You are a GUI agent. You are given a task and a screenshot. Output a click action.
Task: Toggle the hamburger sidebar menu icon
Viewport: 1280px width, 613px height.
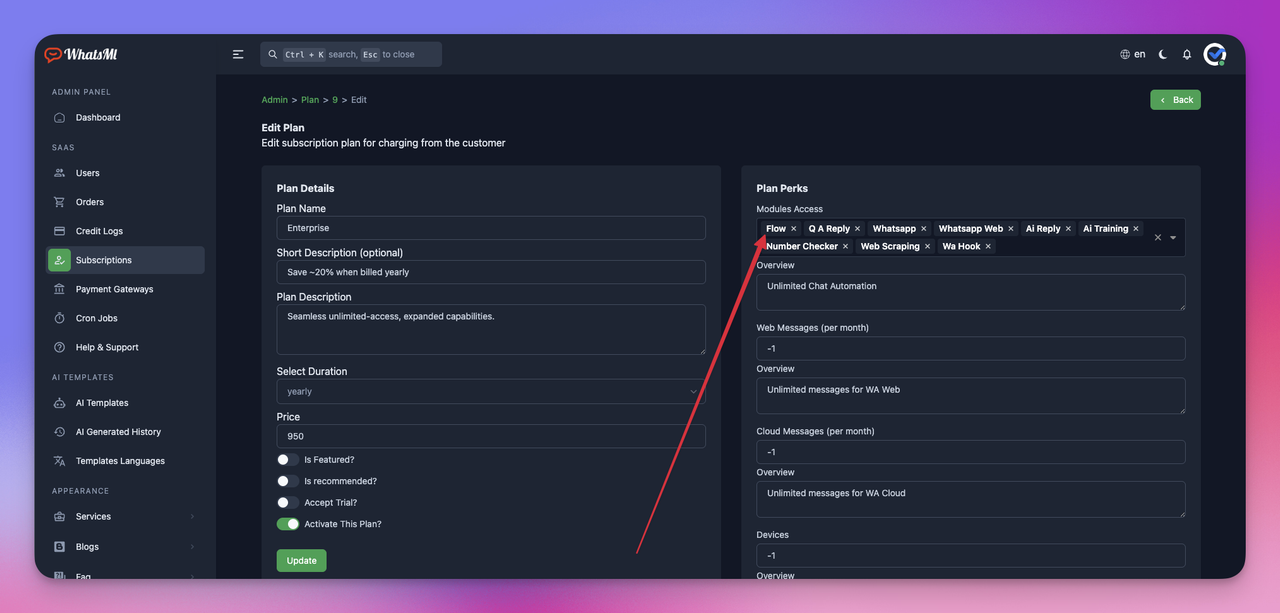coord(238,54)
